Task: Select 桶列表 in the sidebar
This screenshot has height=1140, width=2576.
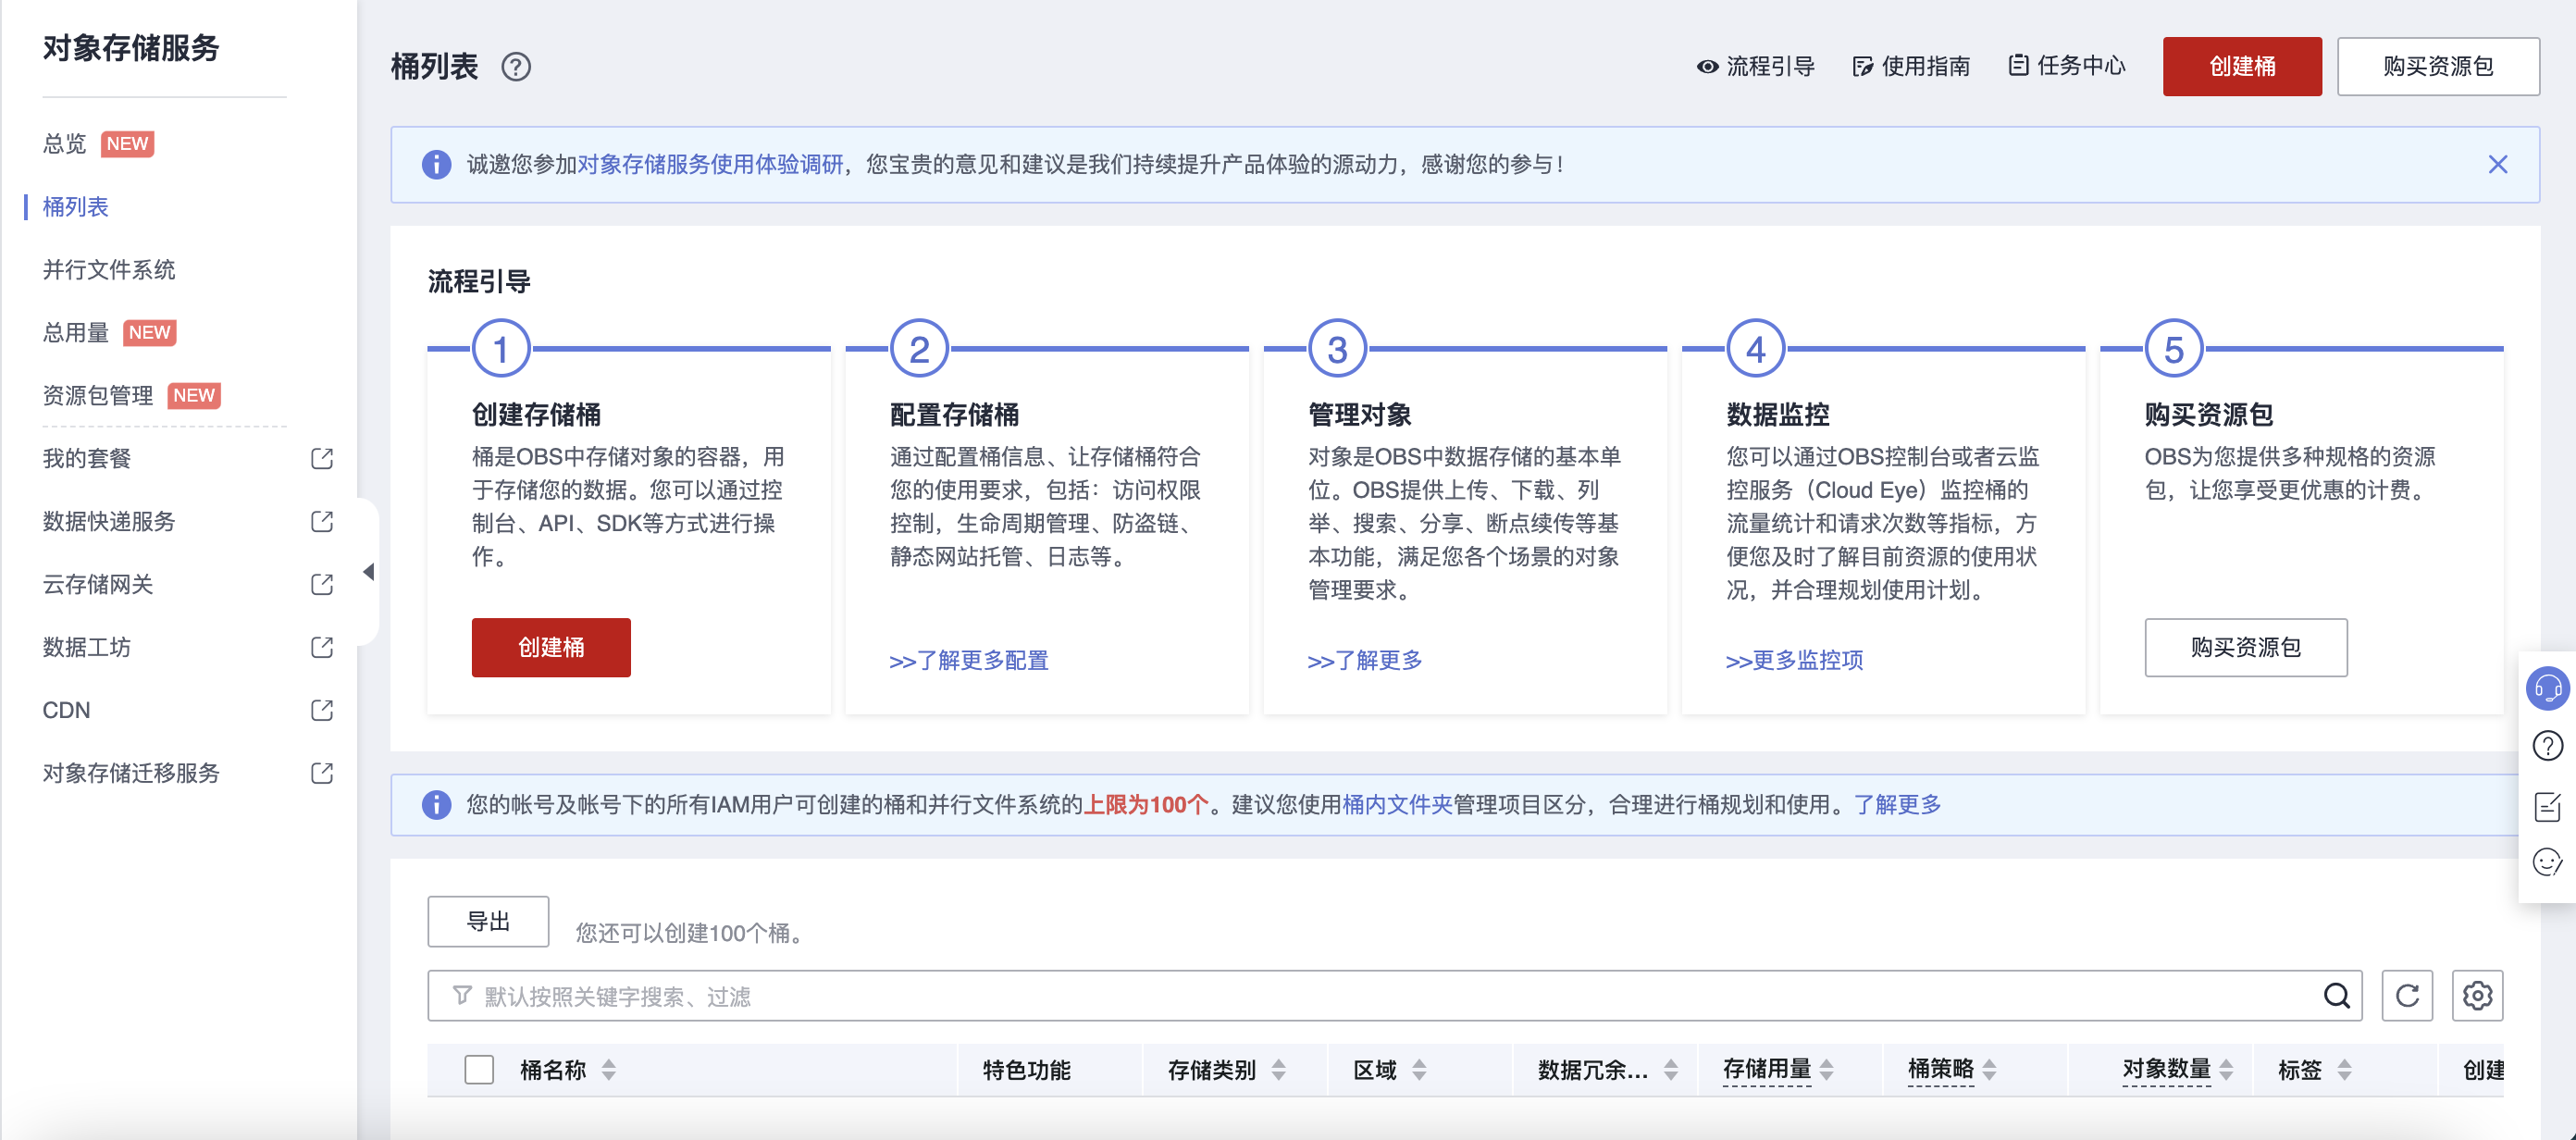Action: pyautogui.click(x=75, y=207)
